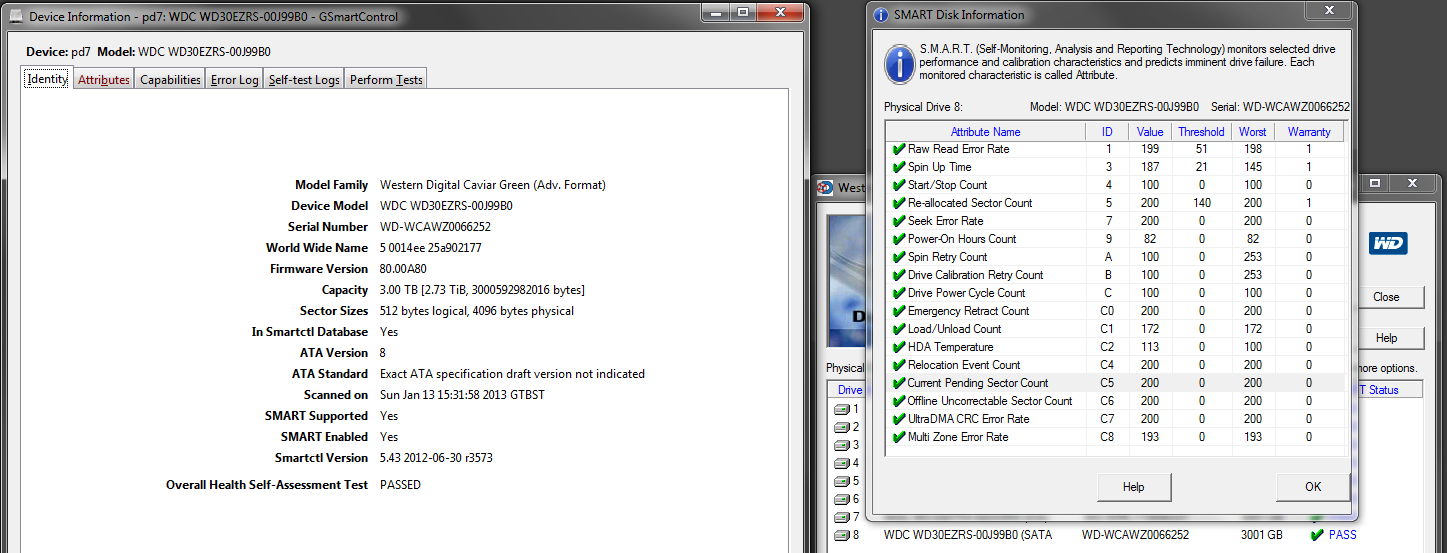The height and width of the screenshot is (553, 1447).
Task: Click the Drive column header in WD window
Action: tap(850, 390)
